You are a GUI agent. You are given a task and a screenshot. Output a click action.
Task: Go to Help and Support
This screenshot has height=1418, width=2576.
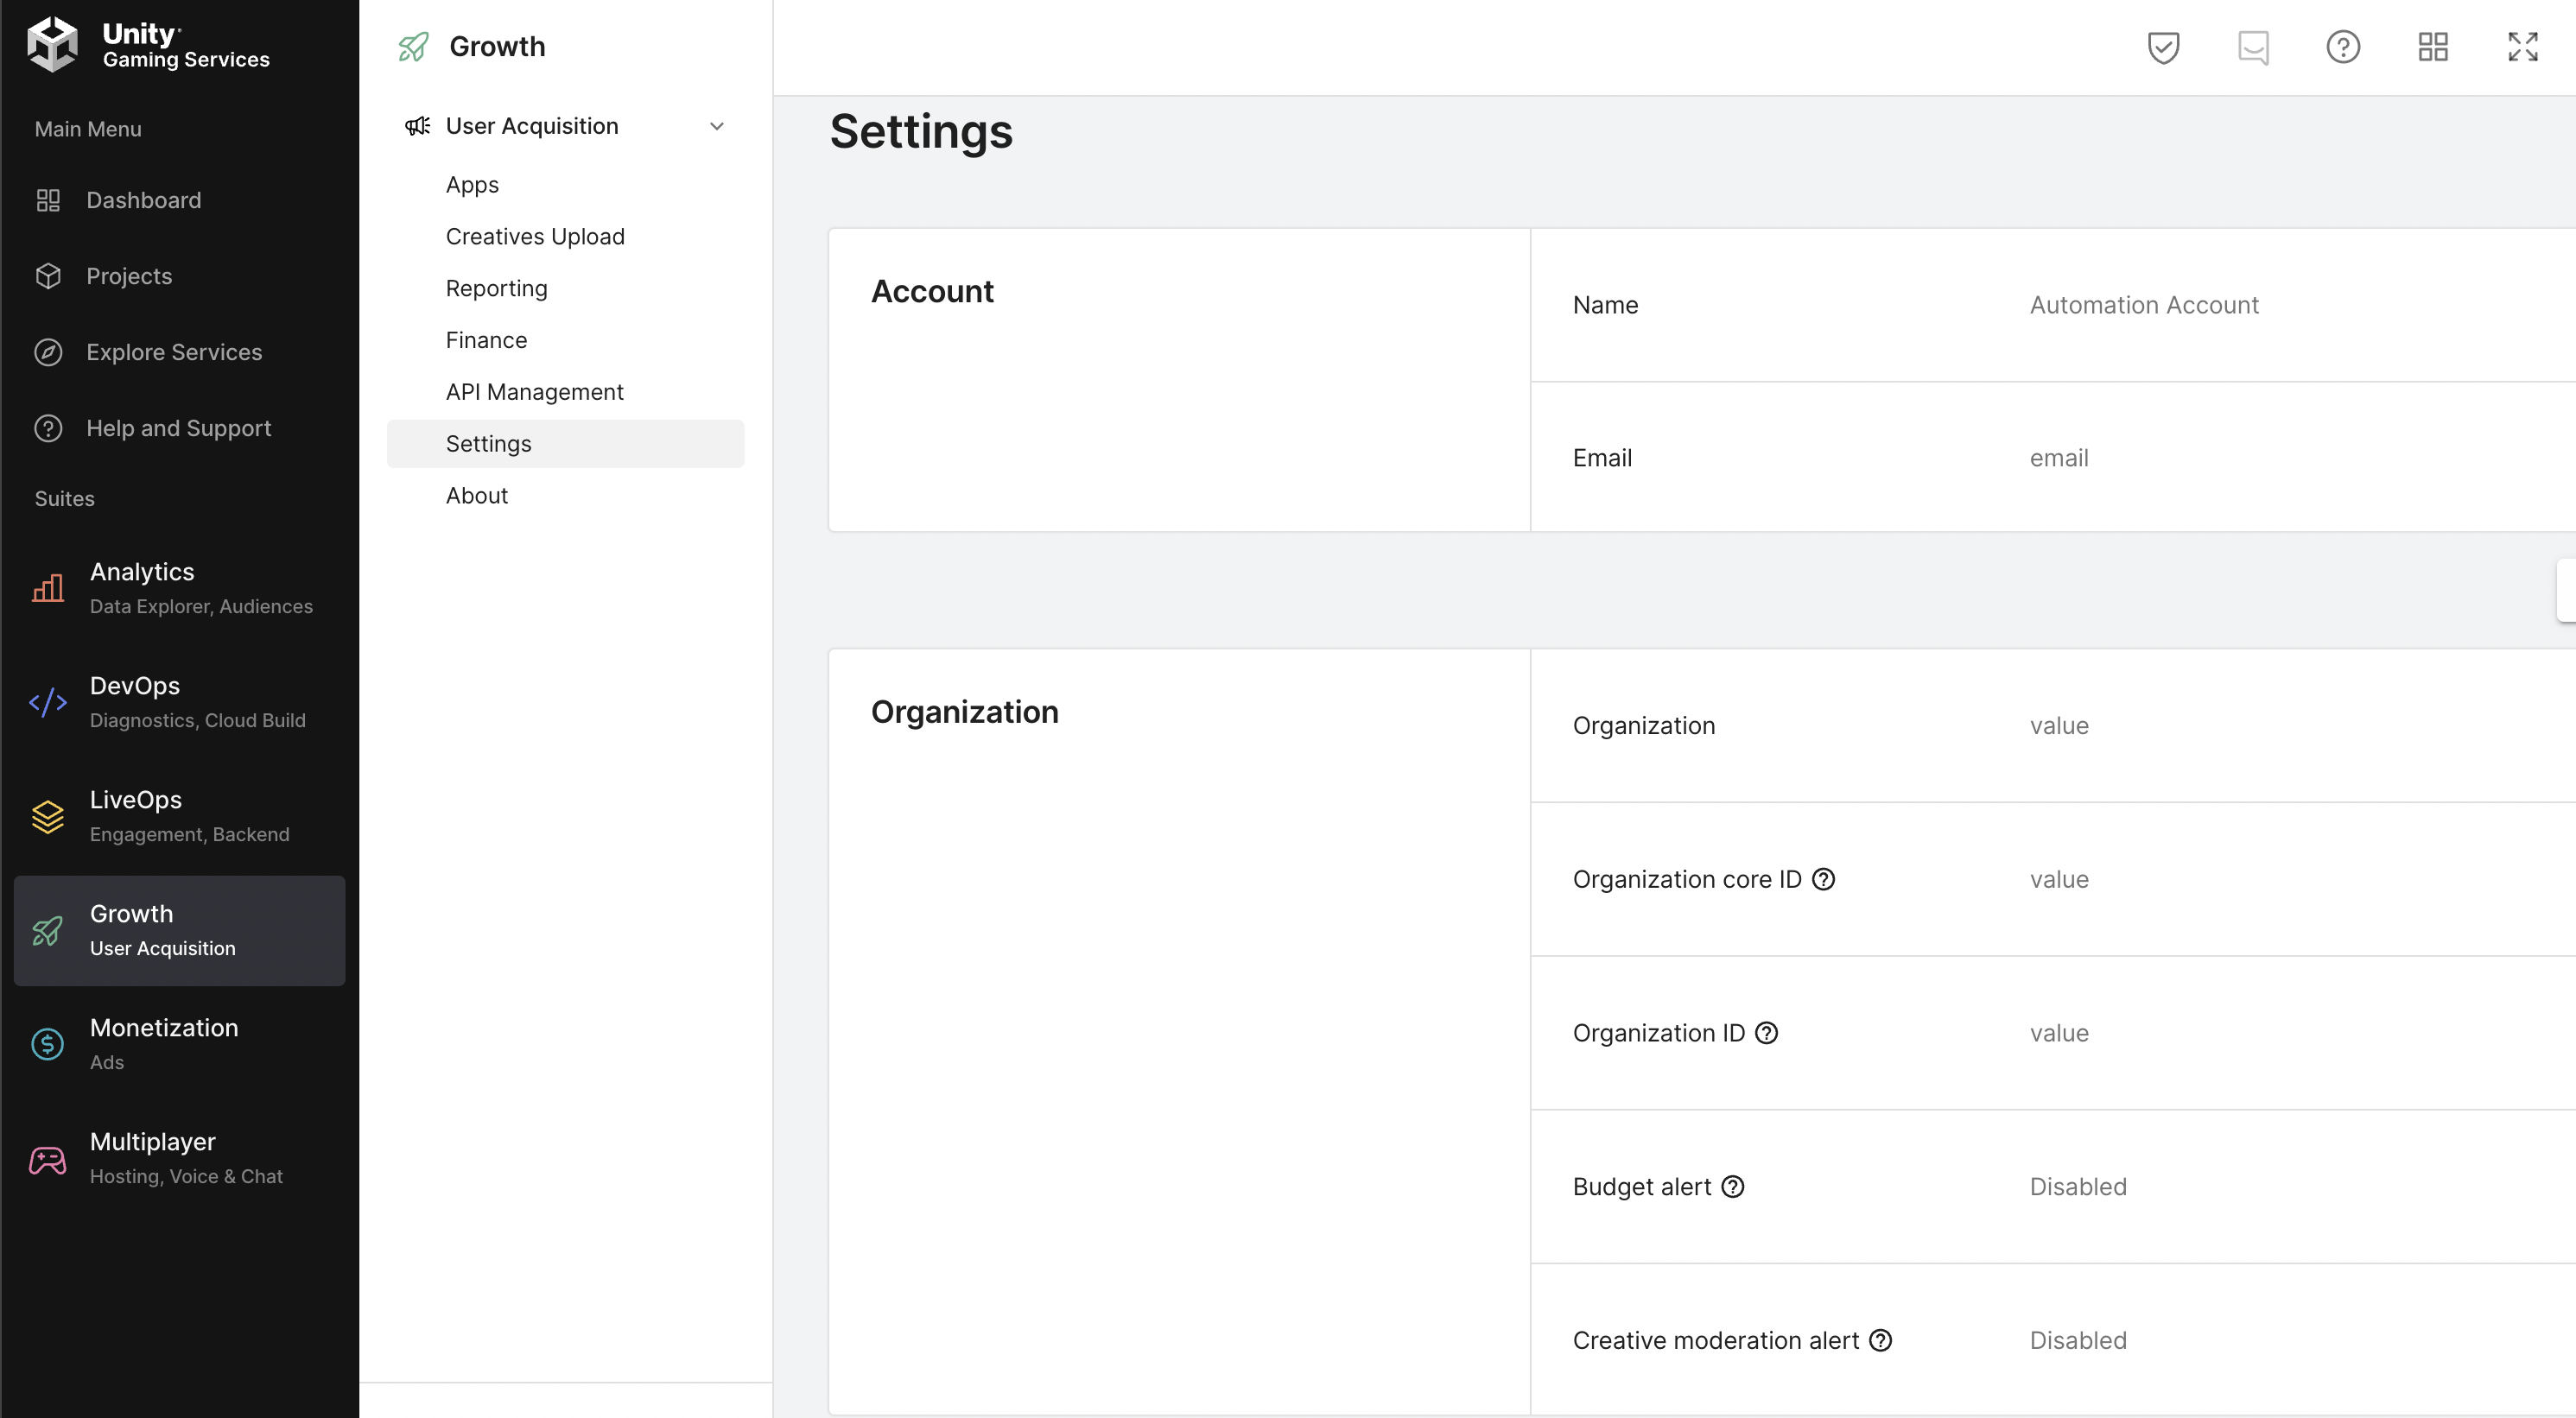(179, 428)
